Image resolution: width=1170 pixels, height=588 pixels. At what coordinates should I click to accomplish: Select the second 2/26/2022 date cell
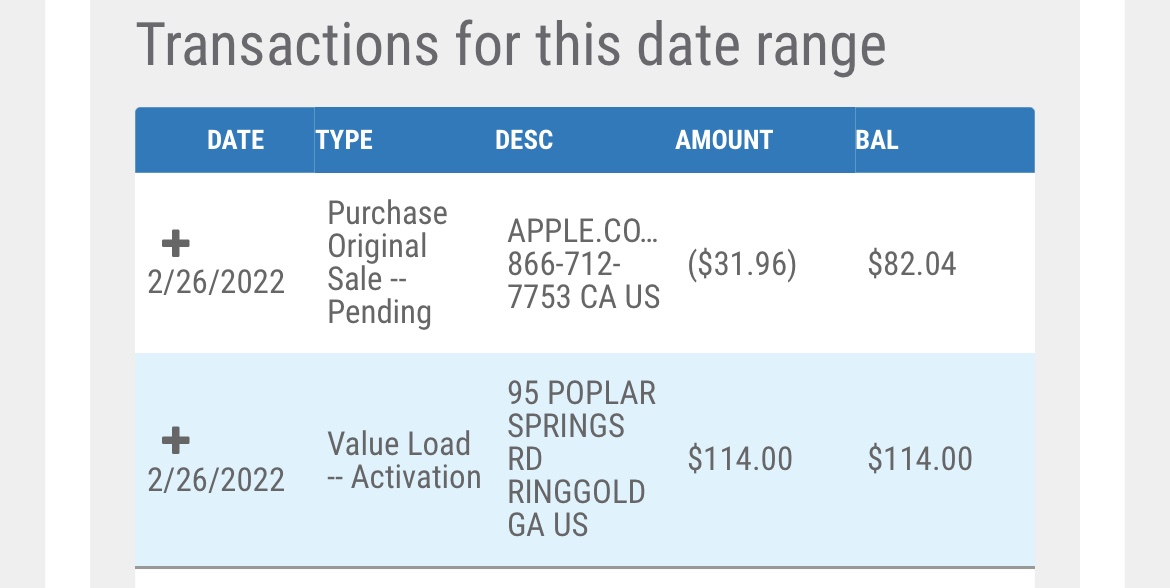[x=216, y=479]
